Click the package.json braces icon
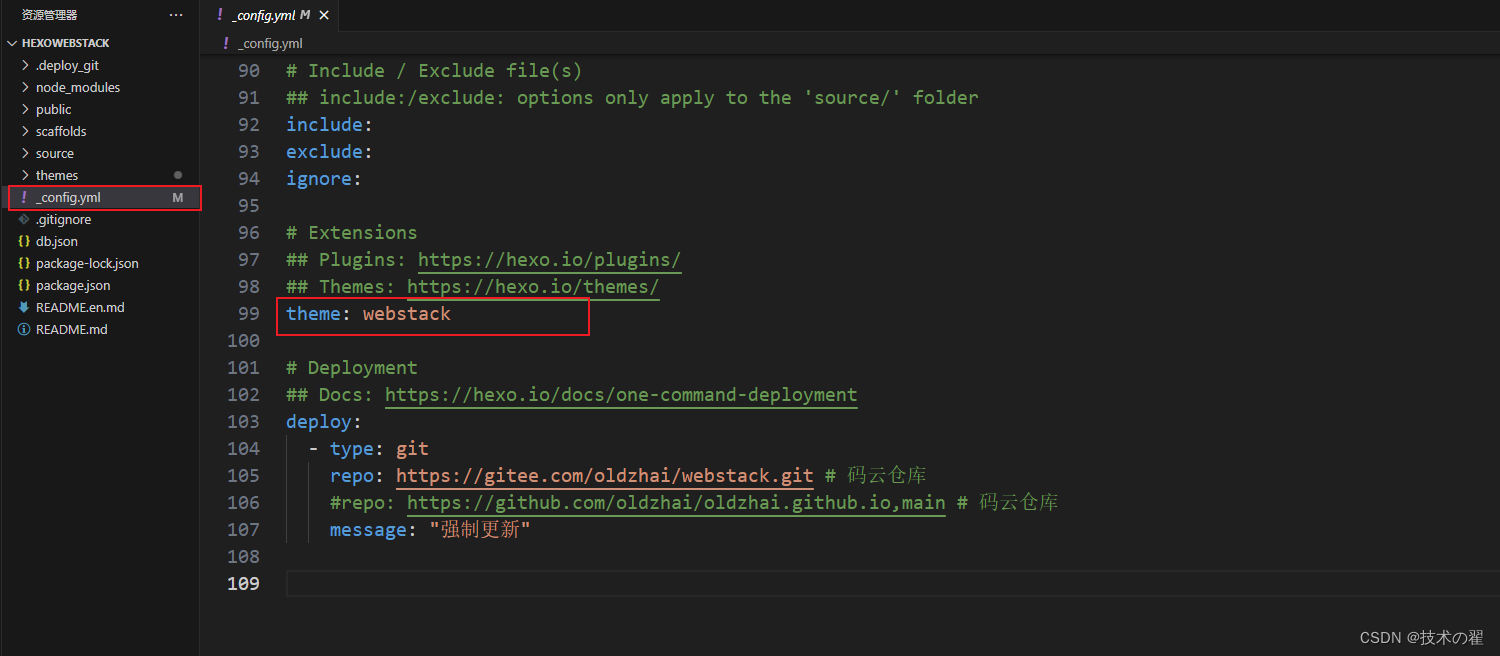The image size is (1500, 656). click(24, 285)
